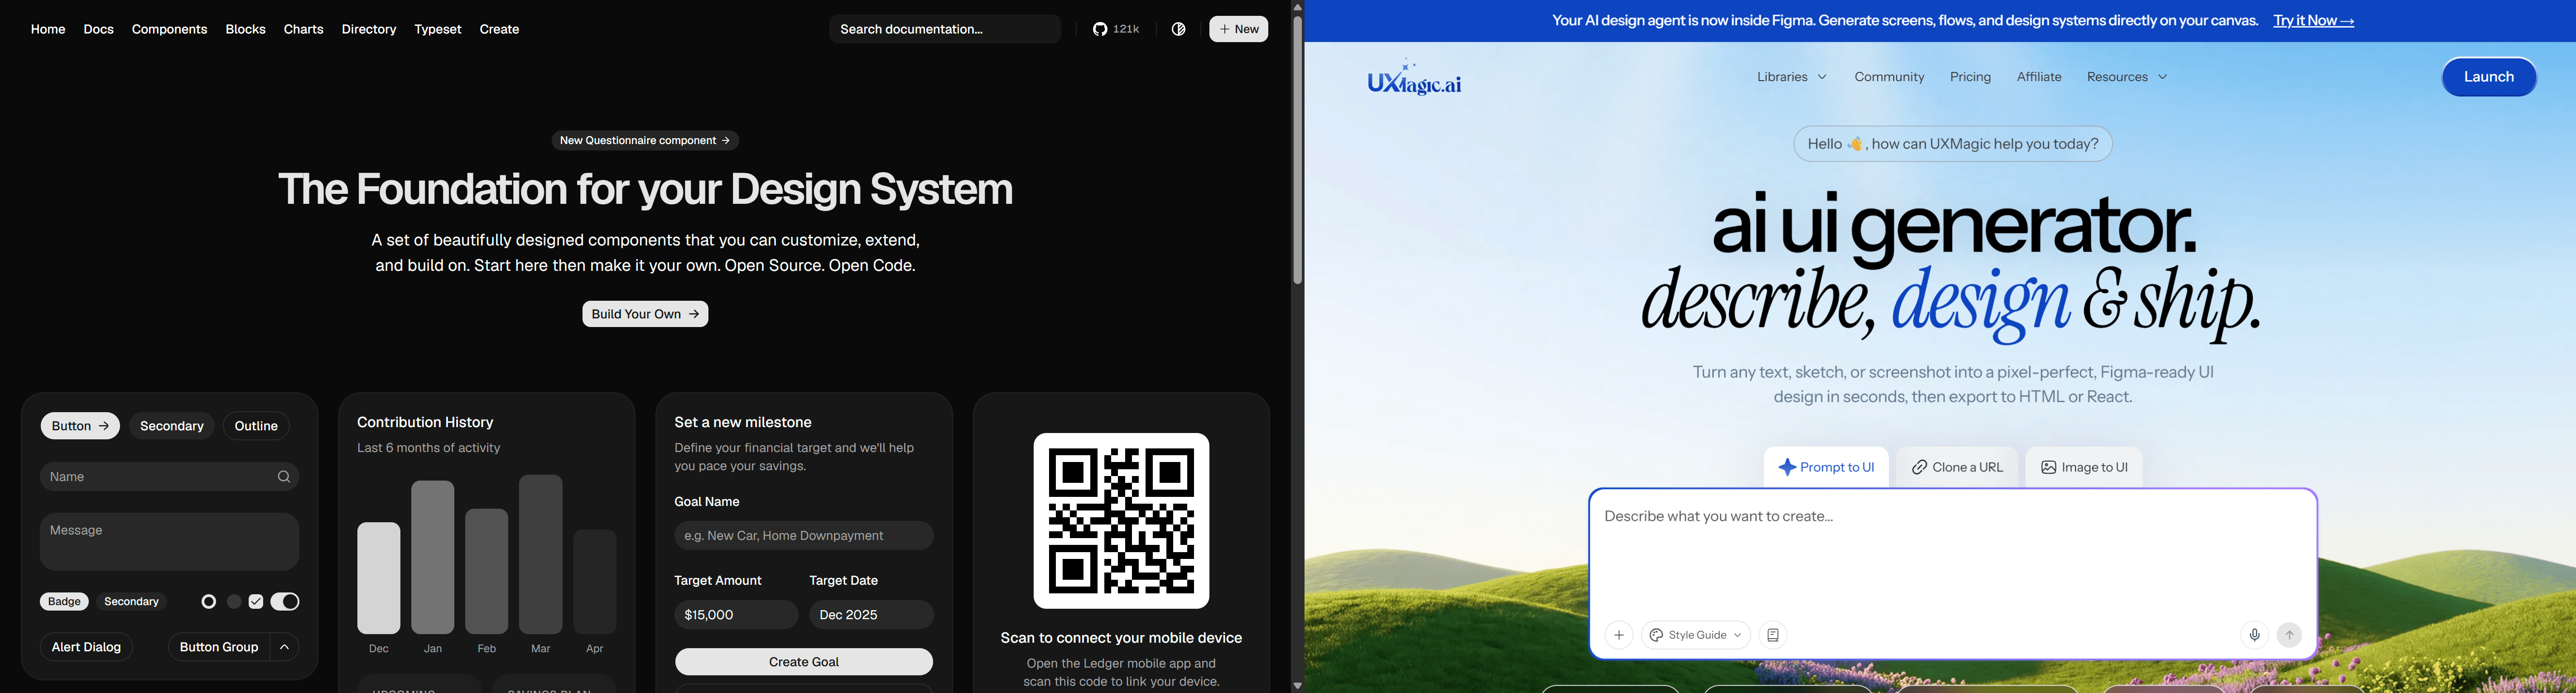Viewport: 2576px width, 693px height.
Task: Focus the Search documentation field
Action: pos(945,29)
